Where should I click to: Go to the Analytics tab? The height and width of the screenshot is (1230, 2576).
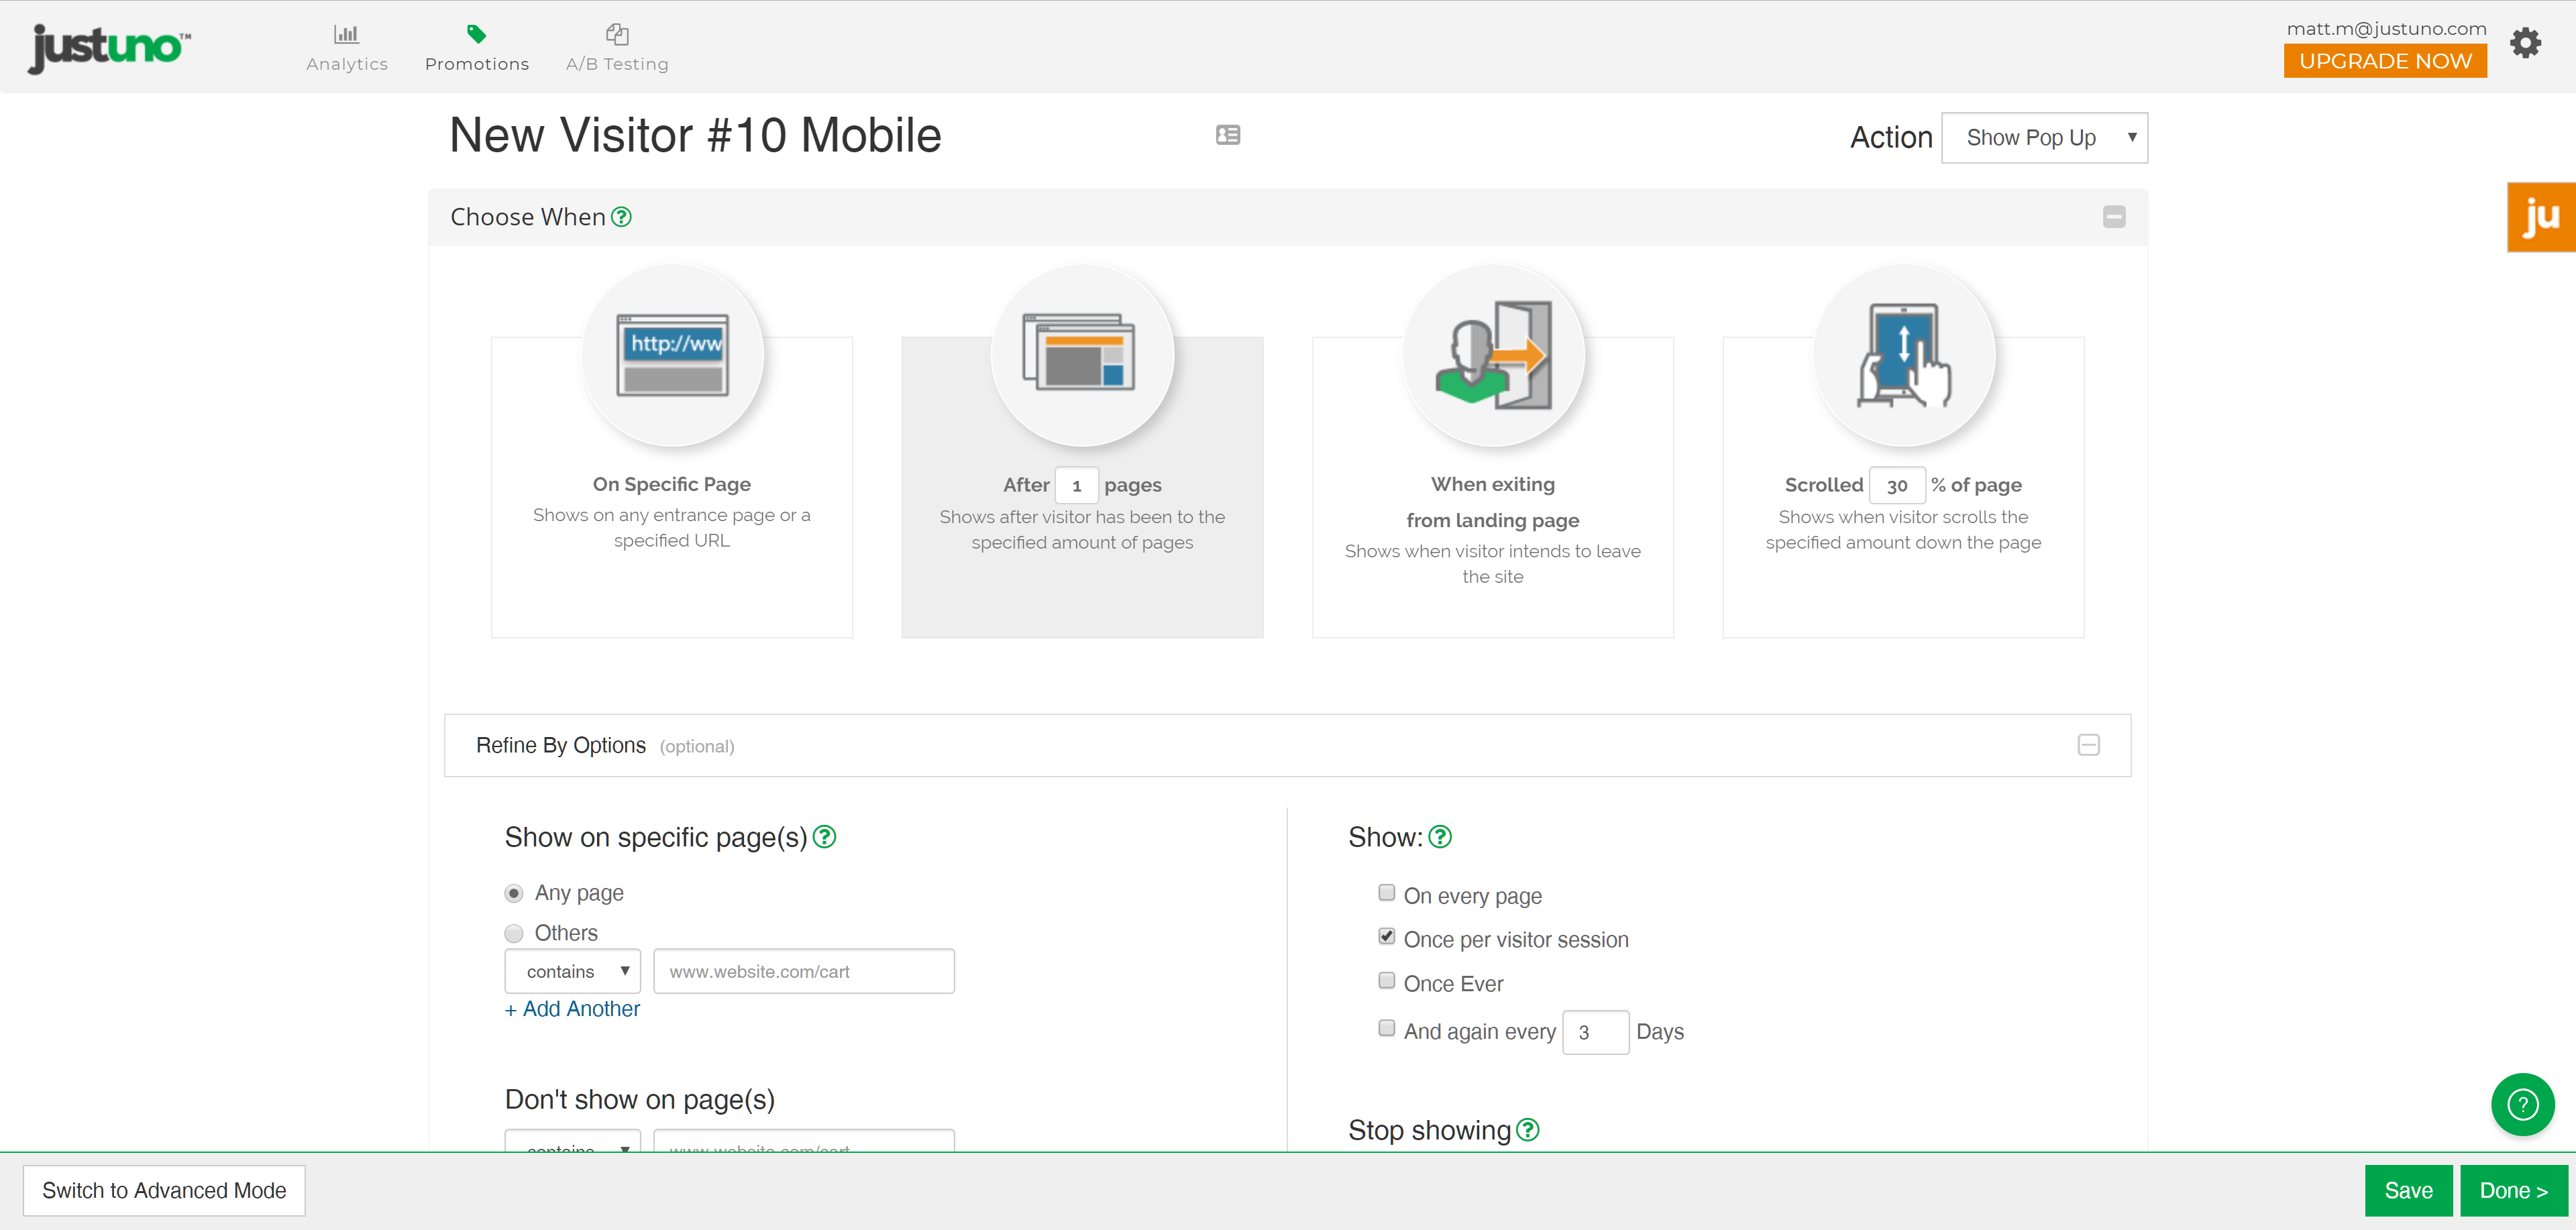[346, 48]
